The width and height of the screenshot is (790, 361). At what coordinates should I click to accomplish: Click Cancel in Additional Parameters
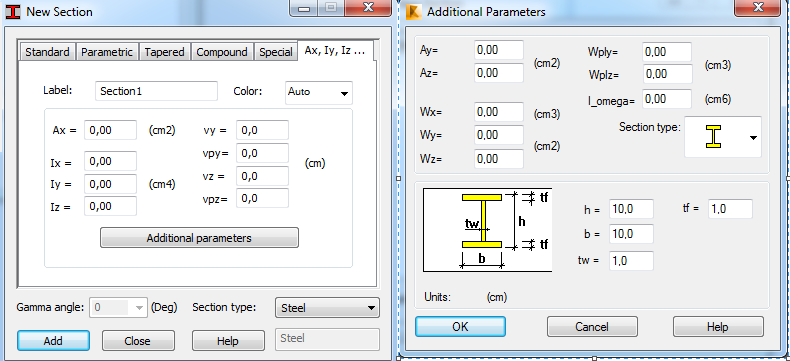click(x=592, y=327)
